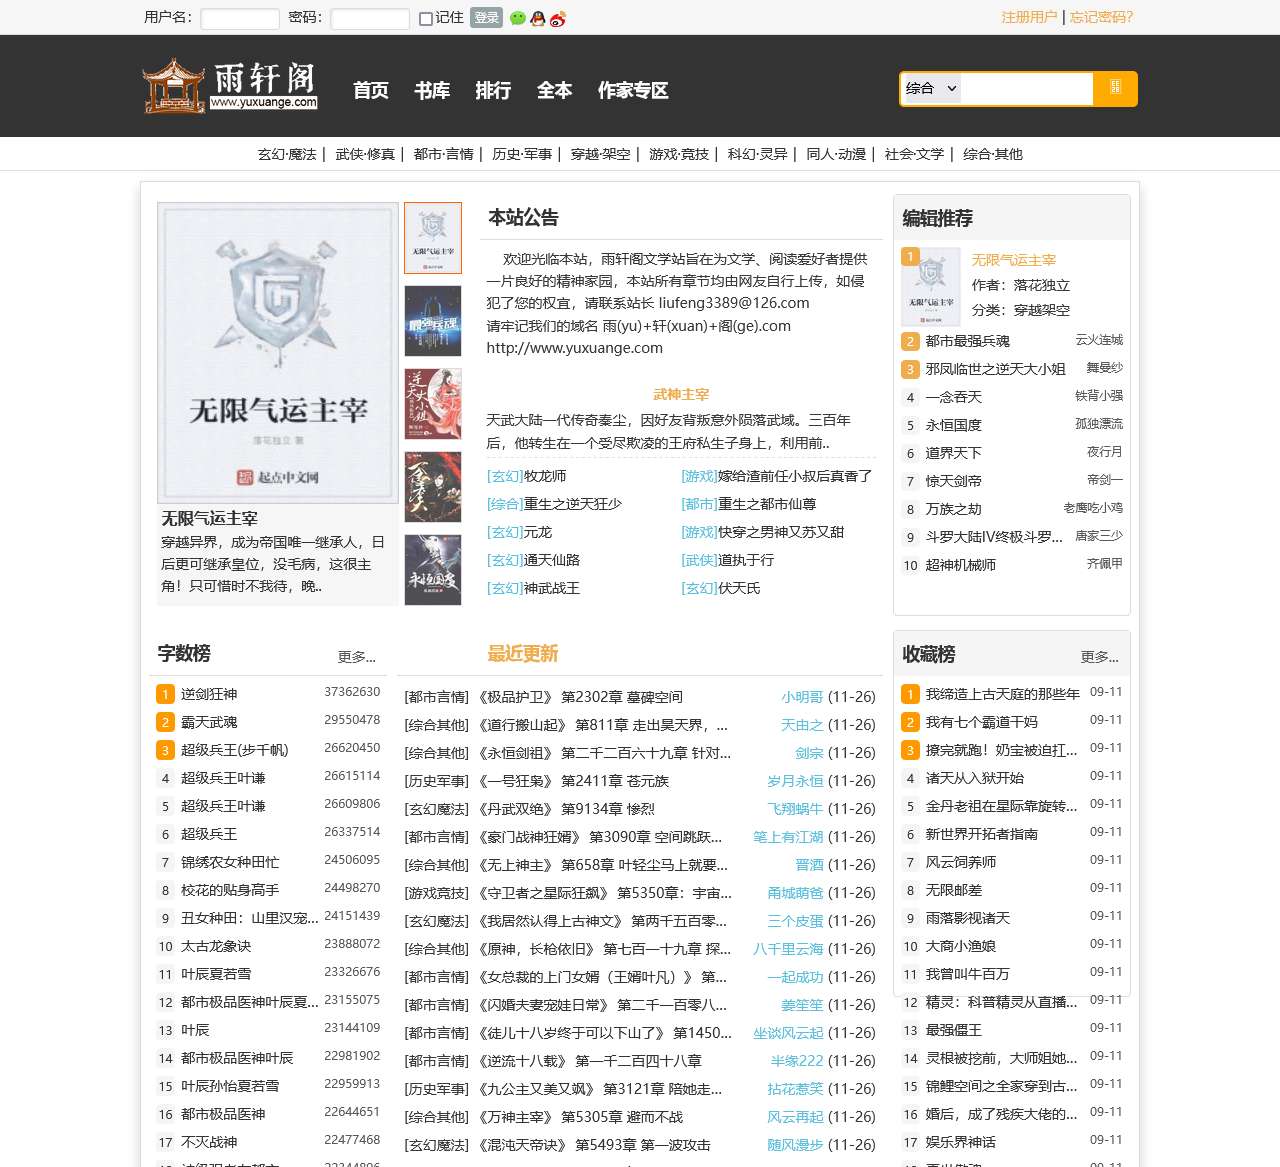This screenshot has width=1280, height=1167.
Task: Tick the 记住 remember-me checkbox
Action: pos(426,18)
